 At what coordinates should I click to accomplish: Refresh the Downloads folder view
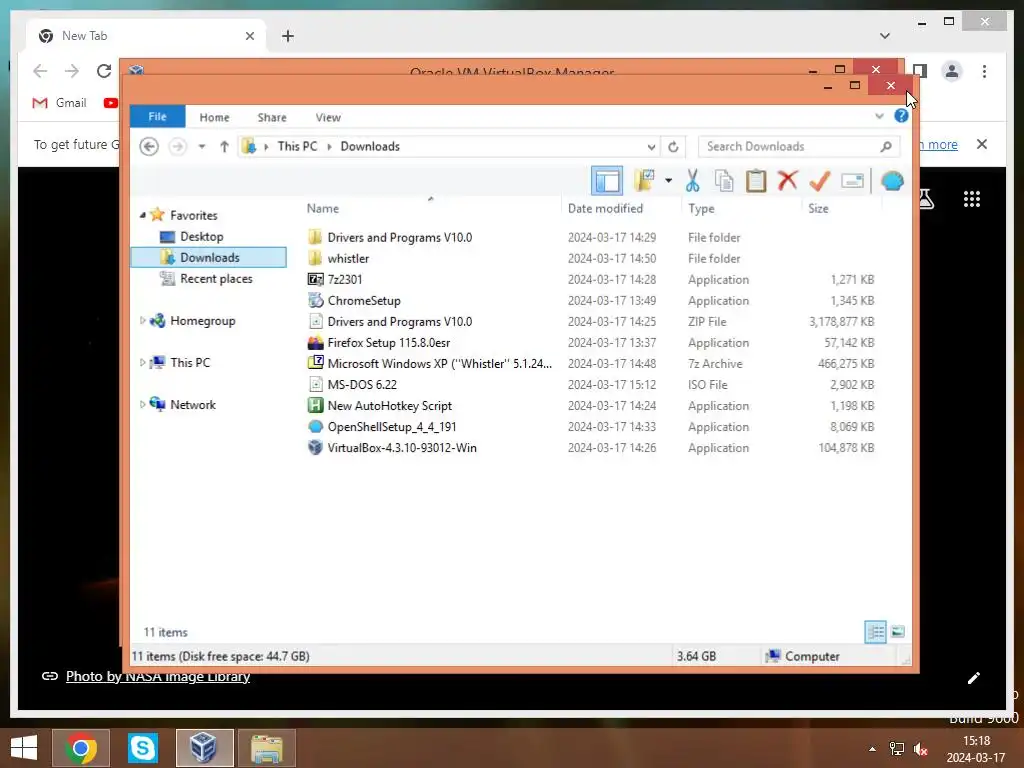click(673, 146)
